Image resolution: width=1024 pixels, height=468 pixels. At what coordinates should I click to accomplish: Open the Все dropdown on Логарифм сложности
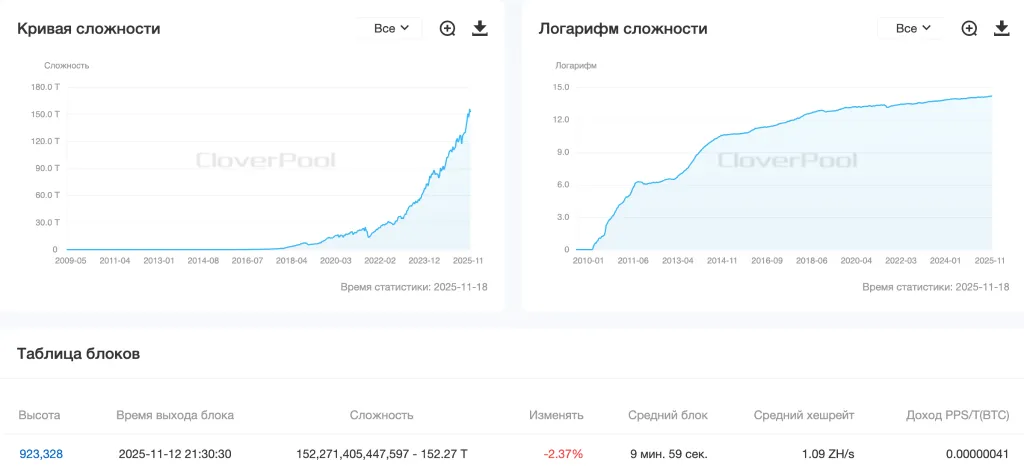tap(913, 28)
